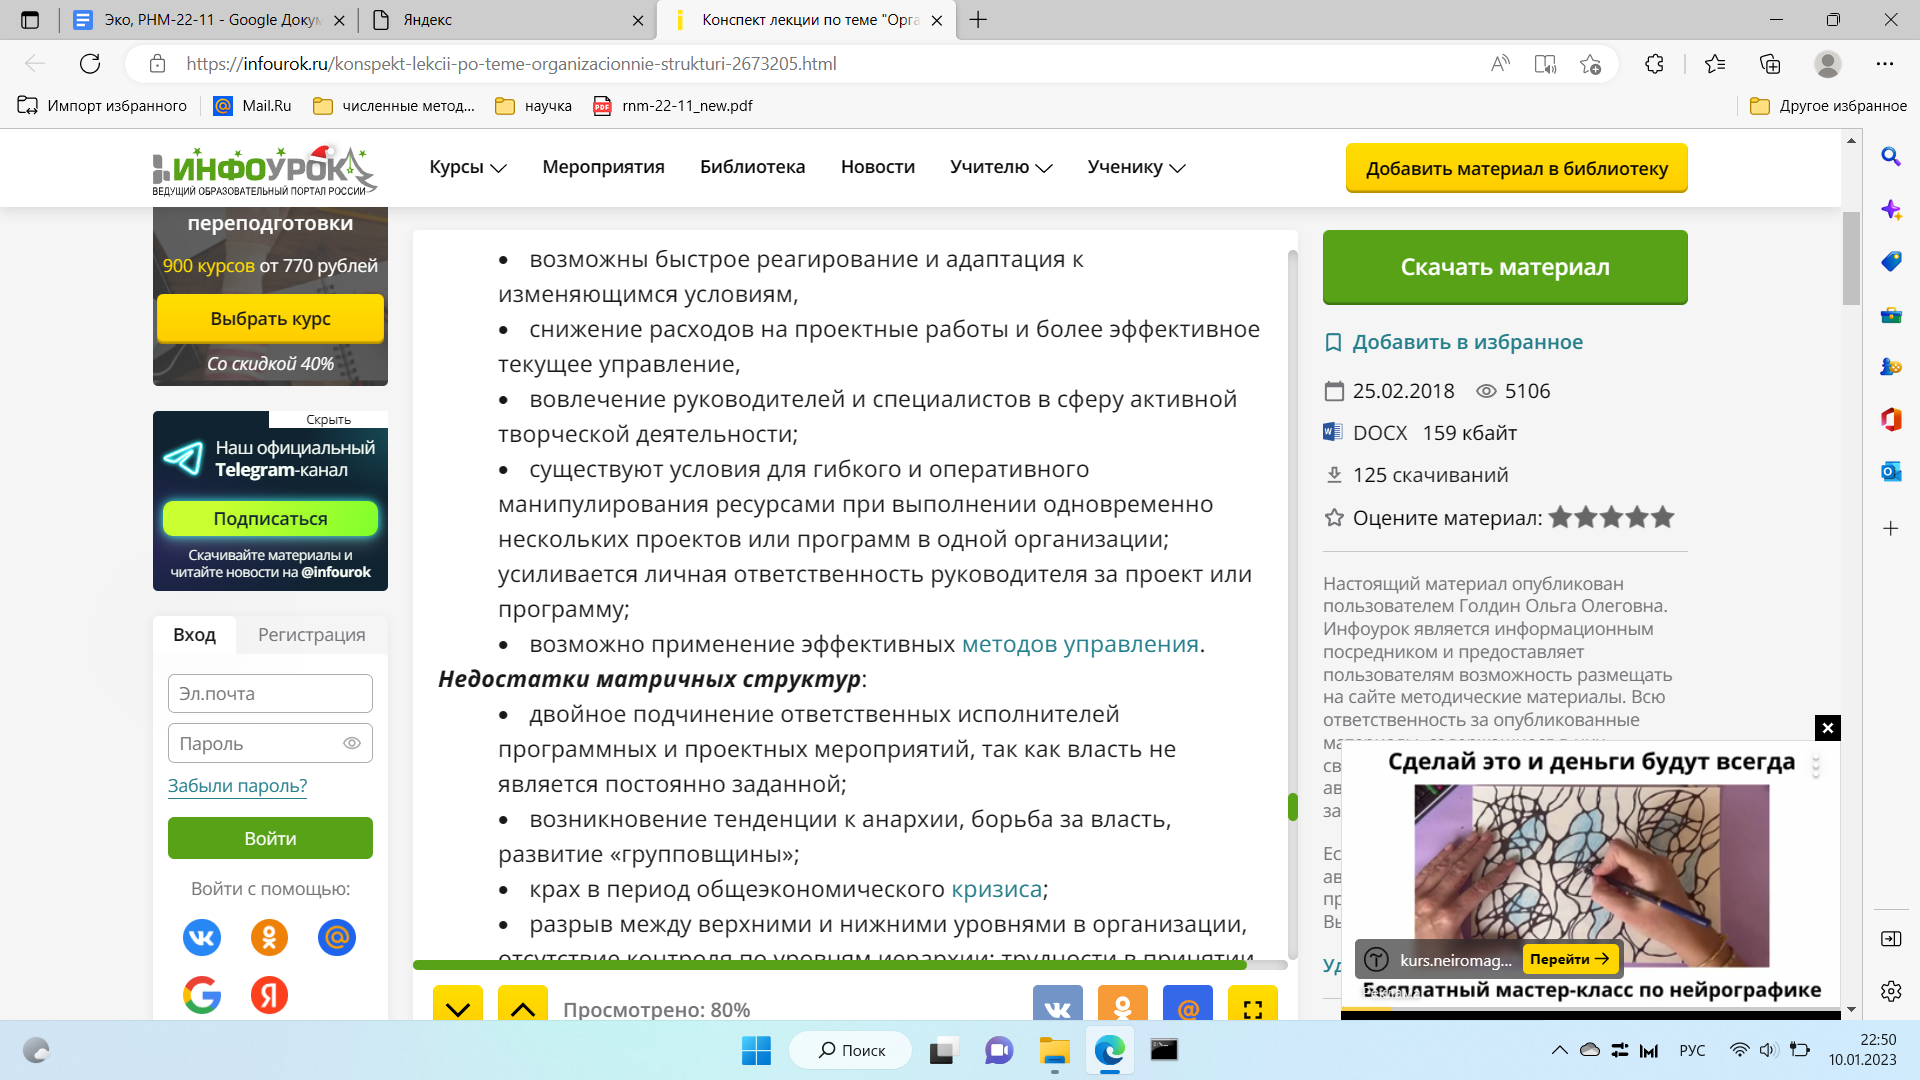Screen dimensions: 1920x1080
Task: Click the Edge sidebar search icon
Action: point(1890,156)
